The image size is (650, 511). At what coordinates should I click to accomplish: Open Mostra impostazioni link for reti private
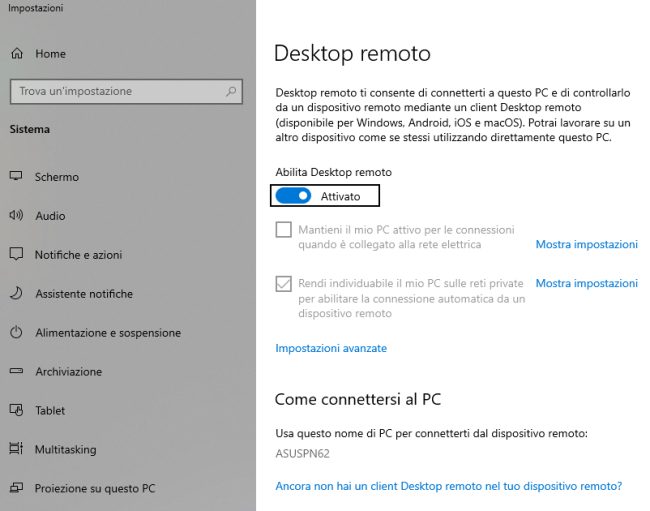(587, 283)
